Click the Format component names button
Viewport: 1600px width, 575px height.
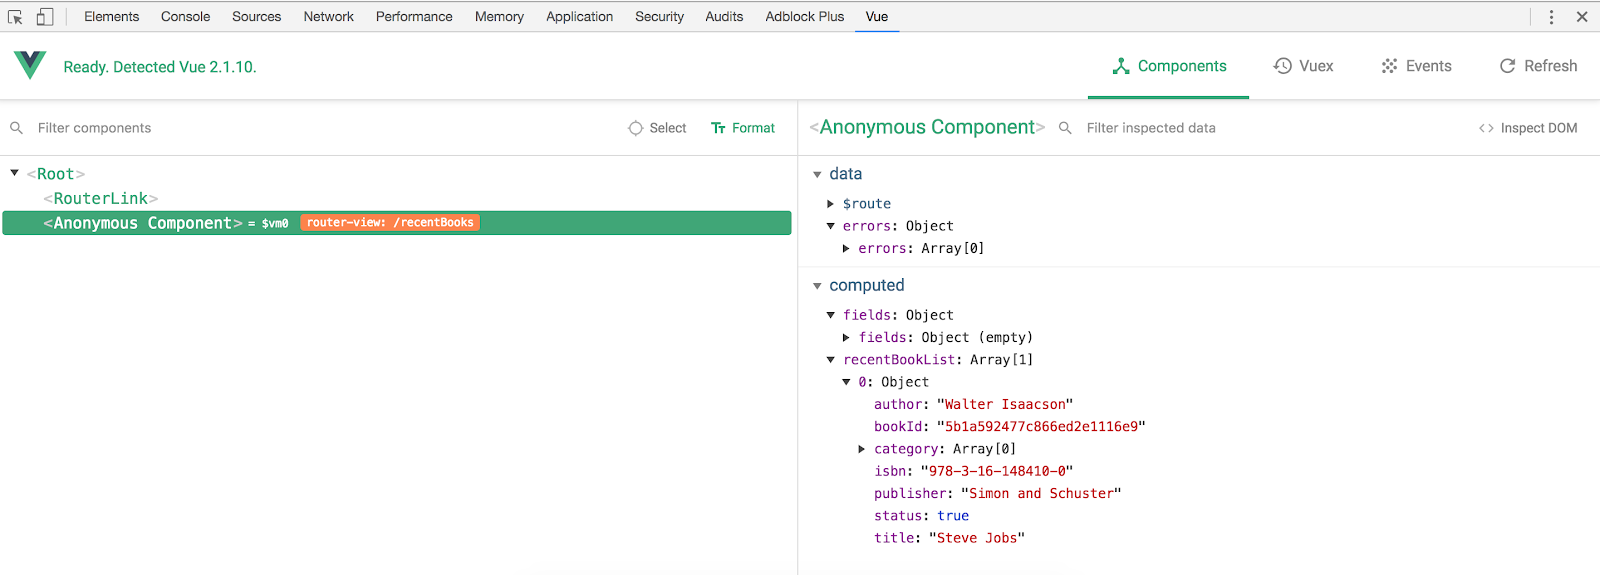tap(743, 128)
